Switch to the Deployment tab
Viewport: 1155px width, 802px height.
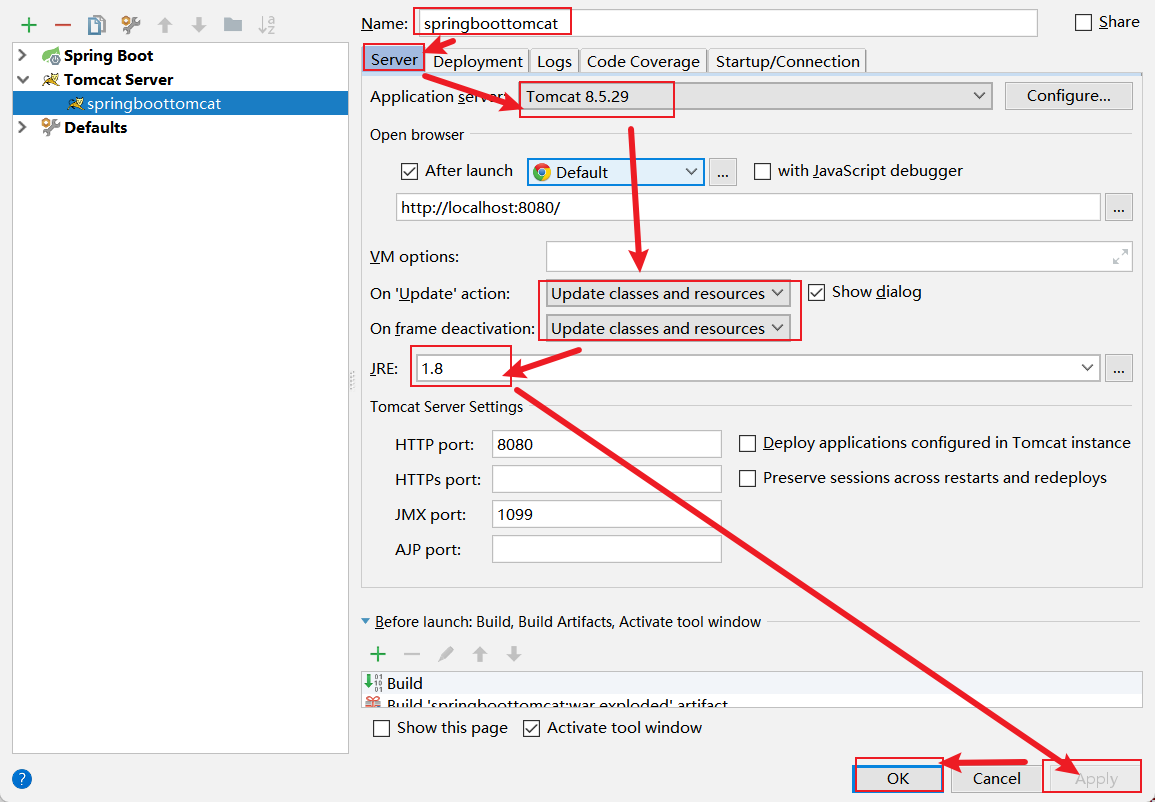click(478, 61)
